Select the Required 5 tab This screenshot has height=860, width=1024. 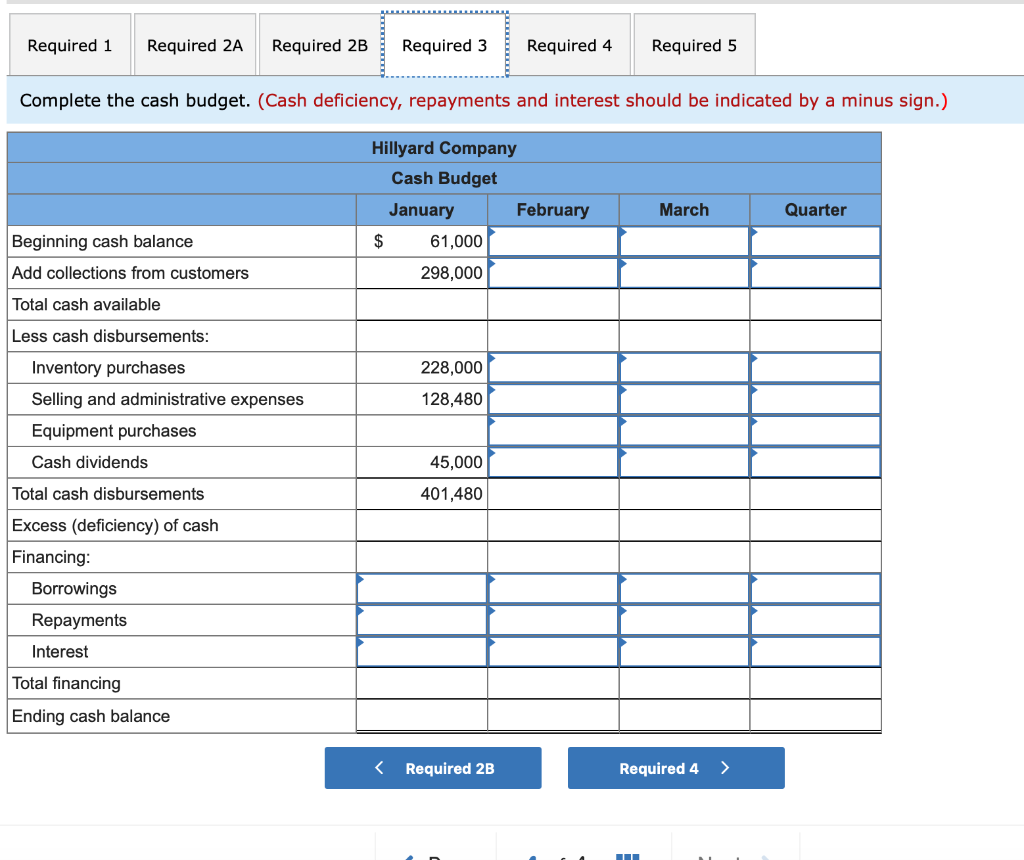tap(693, 44)
